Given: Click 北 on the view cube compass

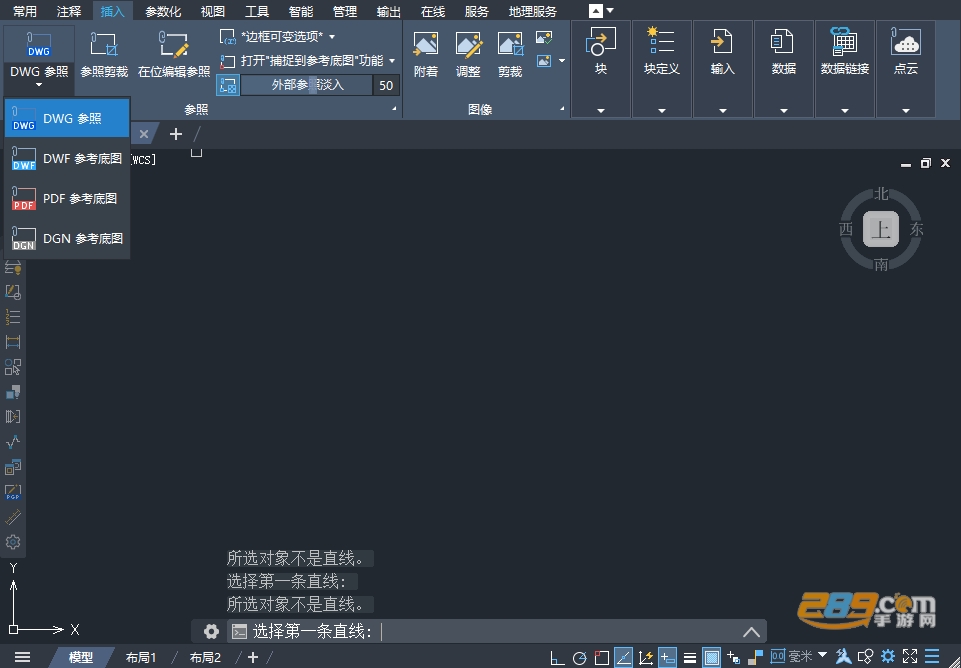Looking at the screenshot, I should pyautogui.click(x=881, y=194).
